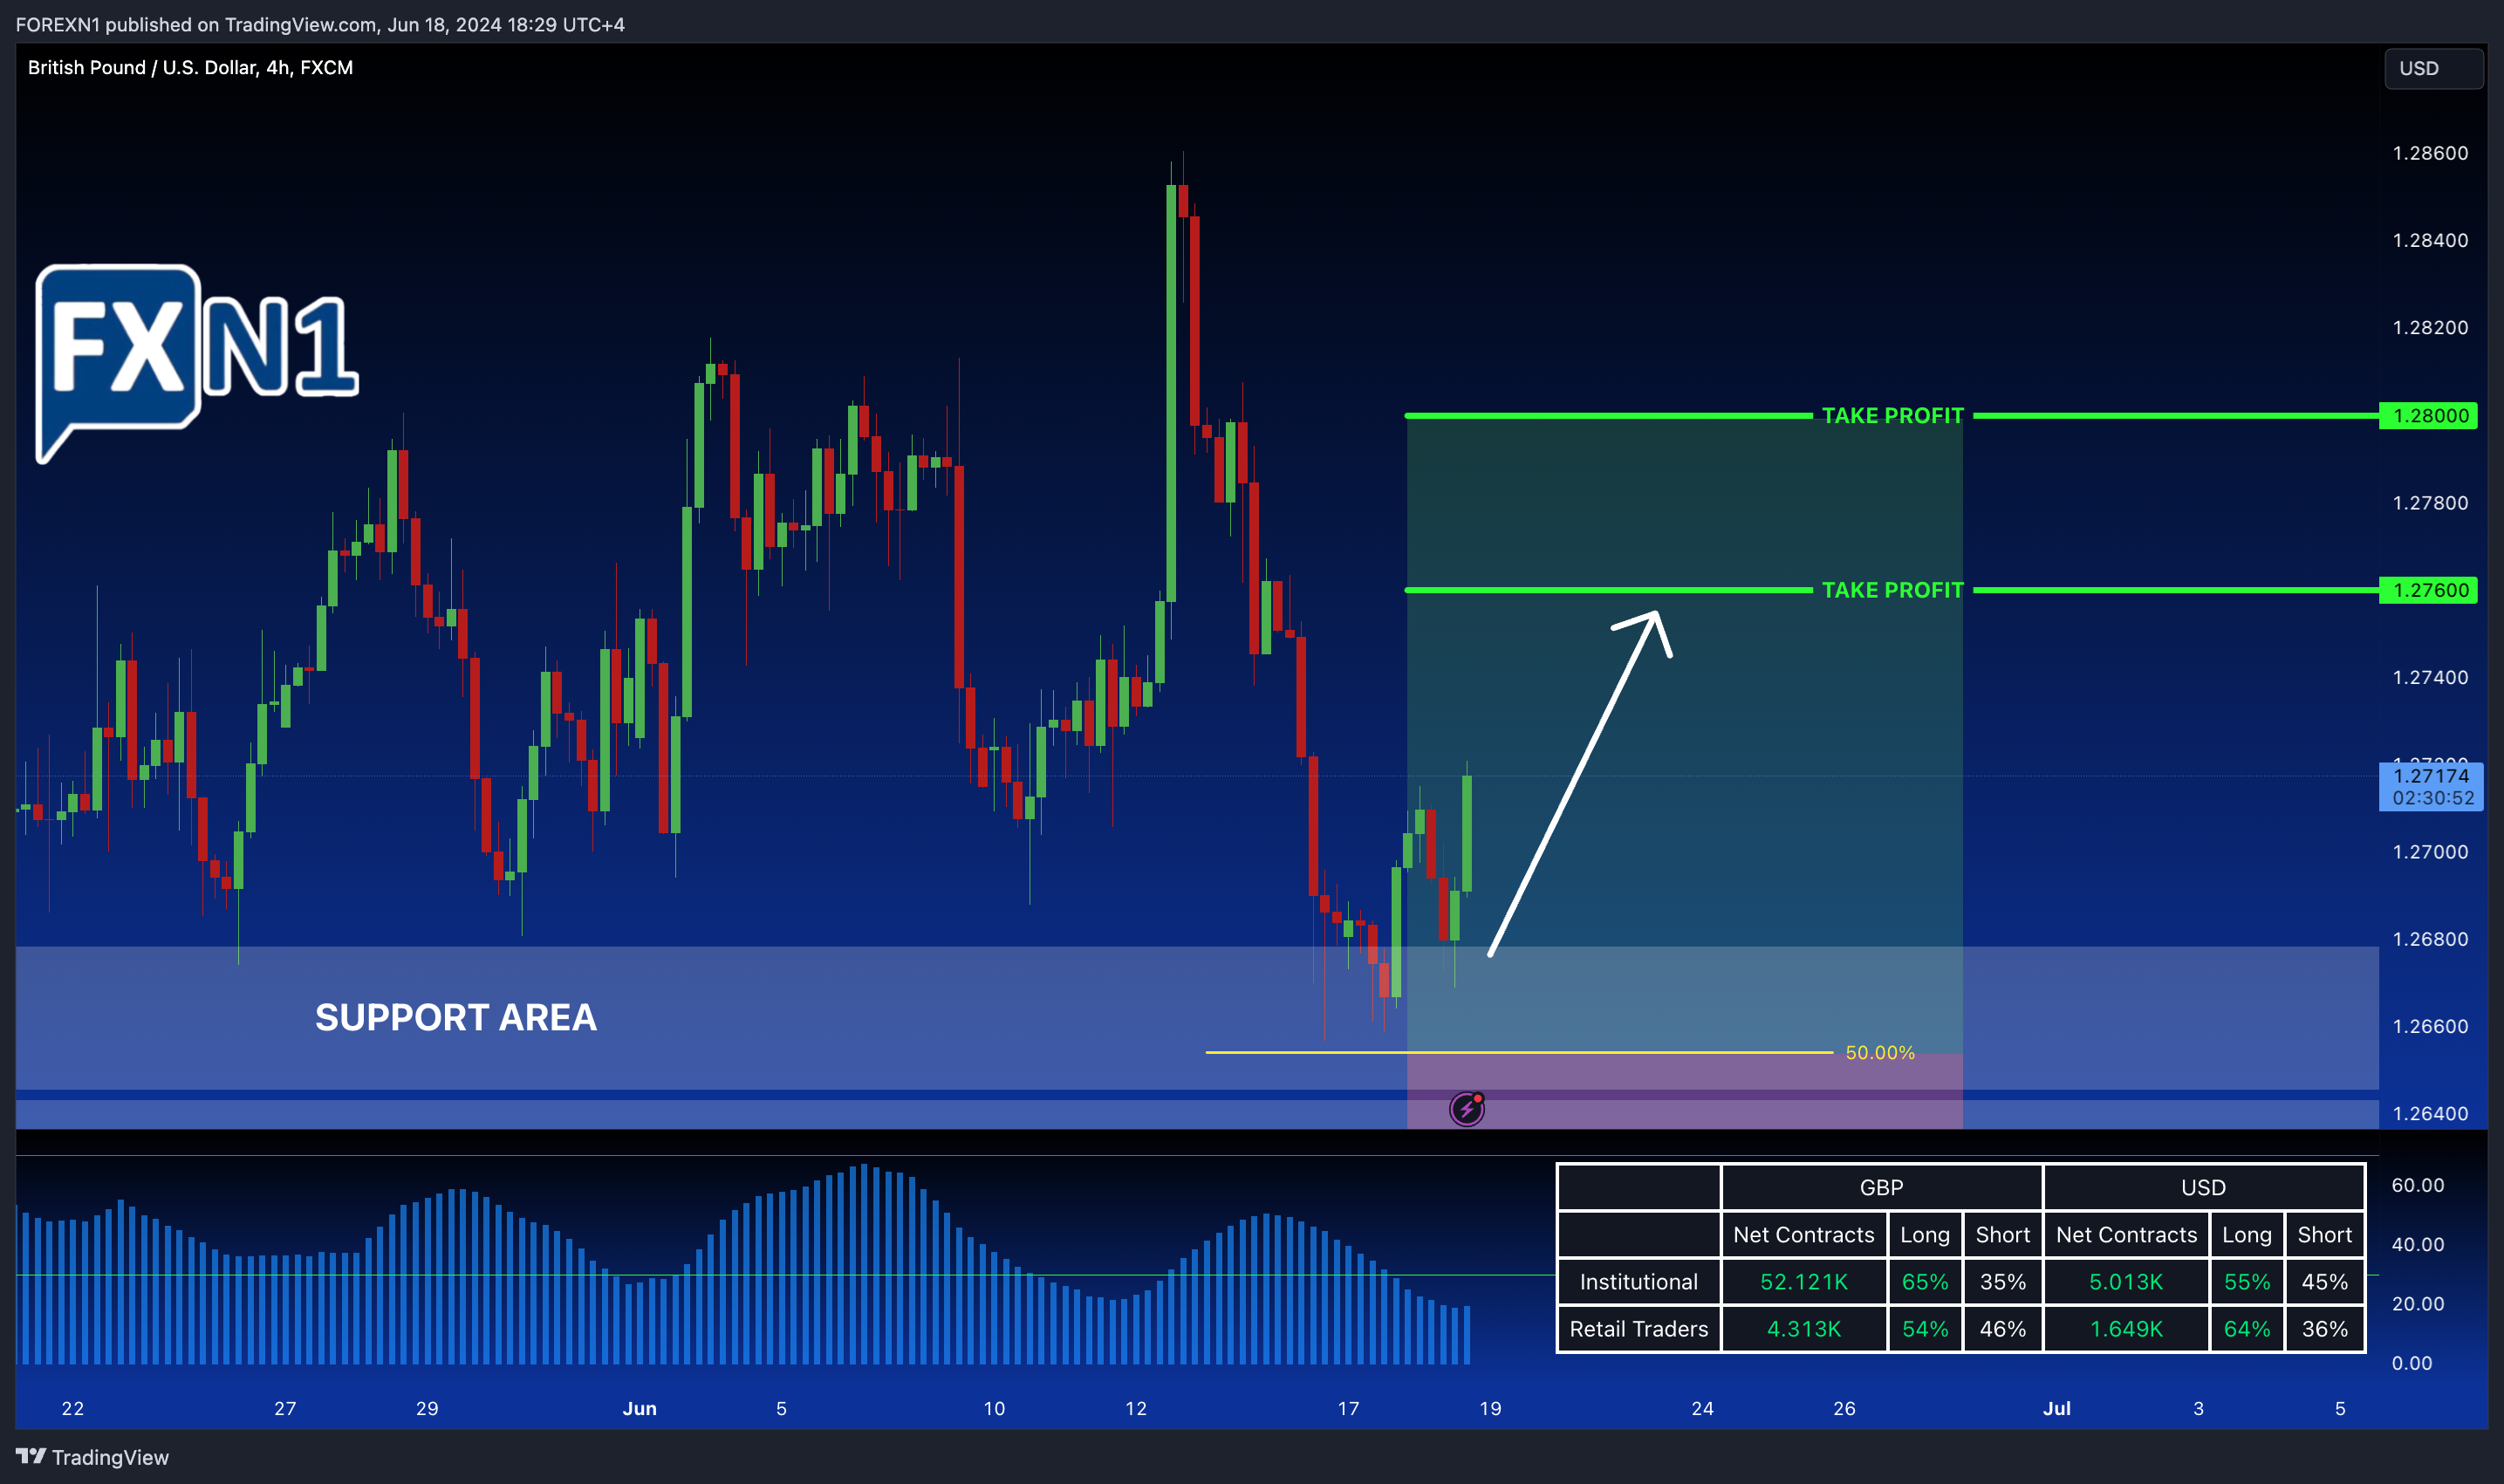This screenshot has height=1484, width=2504.
Task: Select the 1.28000 take profit price label
Action: [2428, 416]
